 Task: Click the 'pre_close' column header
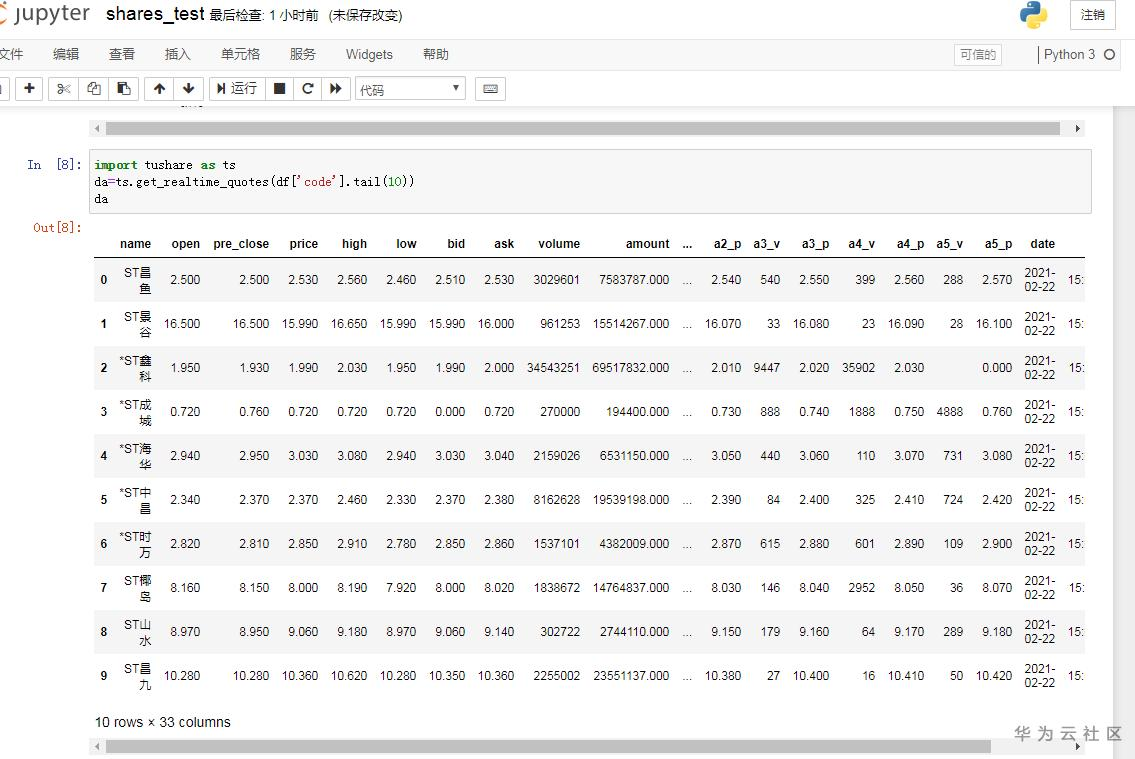(x=241, y=244)
